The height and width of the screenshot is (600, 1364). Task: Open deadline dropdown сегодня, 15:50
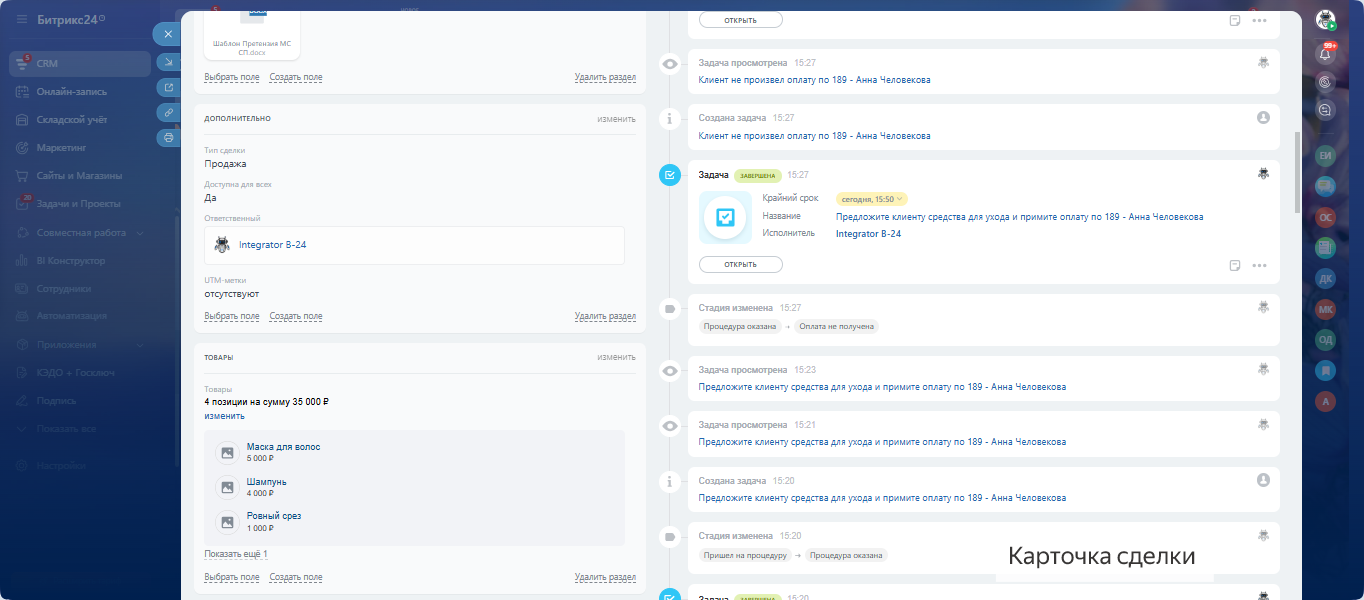(872, 199)
